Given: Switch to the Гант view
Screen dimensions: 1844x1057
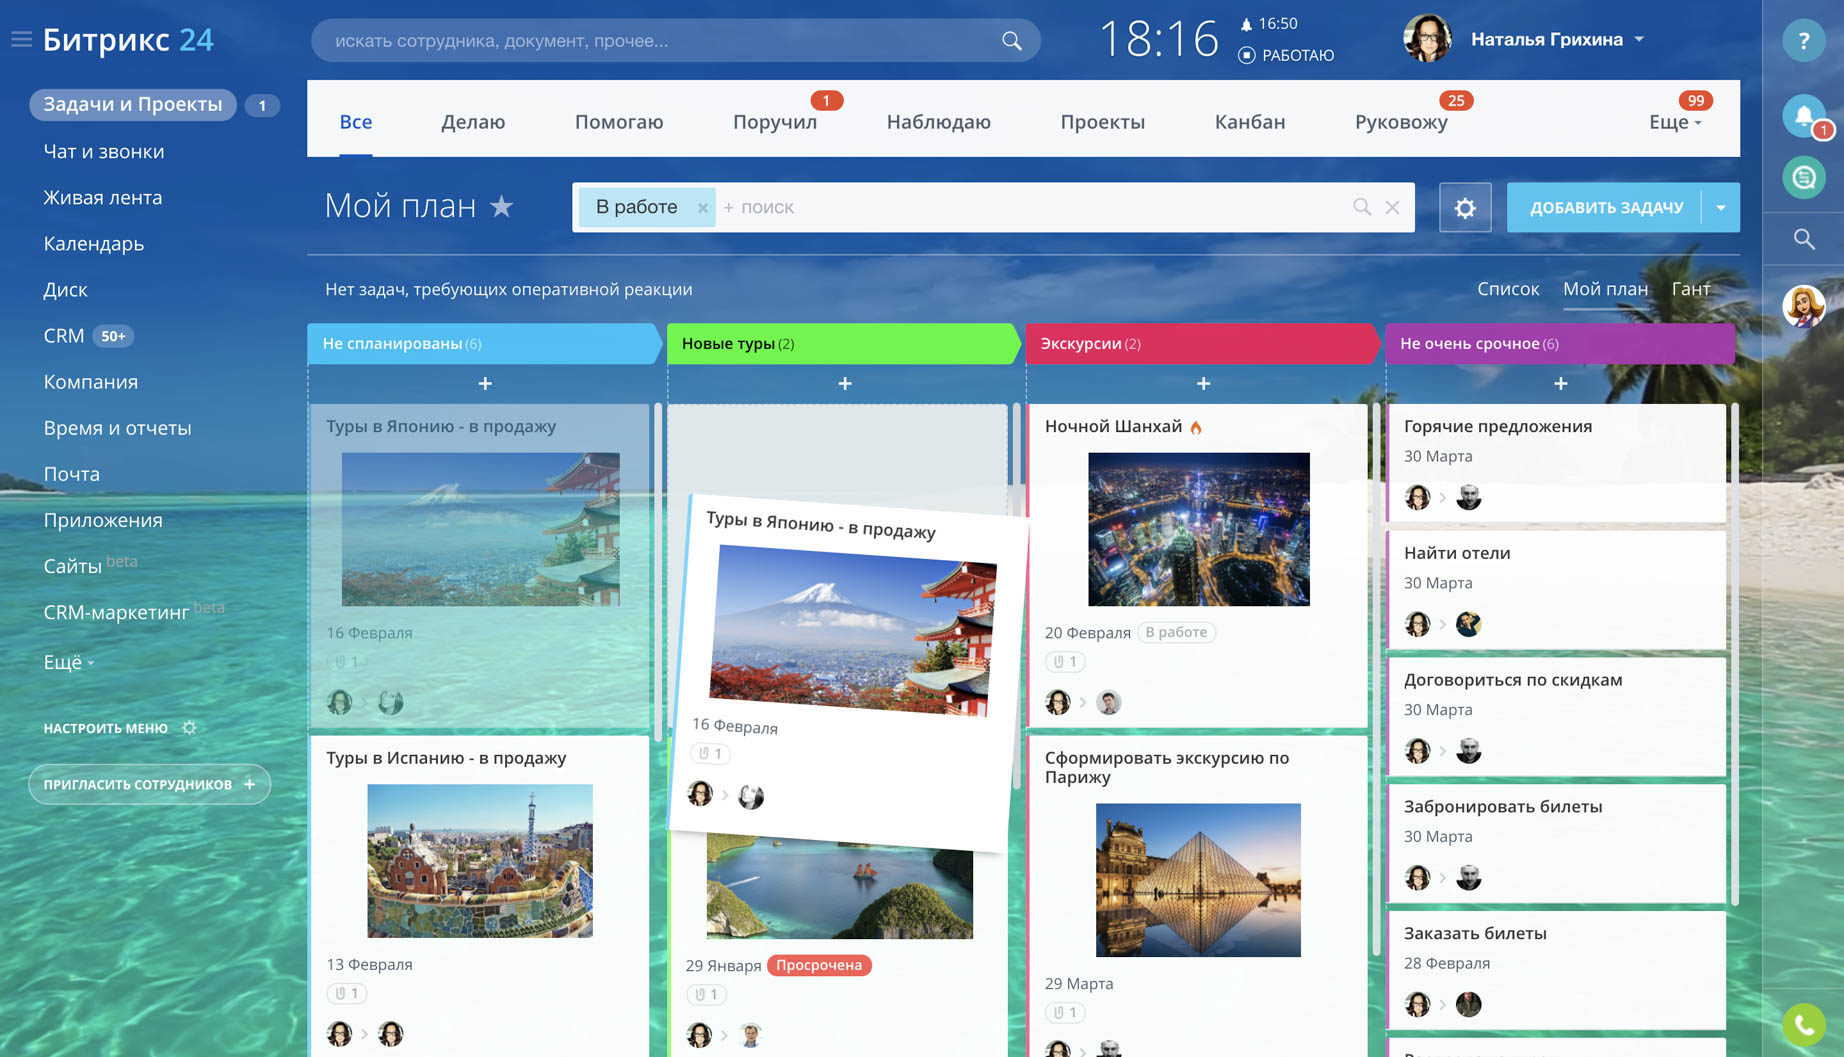Looking at the screenshot, I should click(1690, 289).
